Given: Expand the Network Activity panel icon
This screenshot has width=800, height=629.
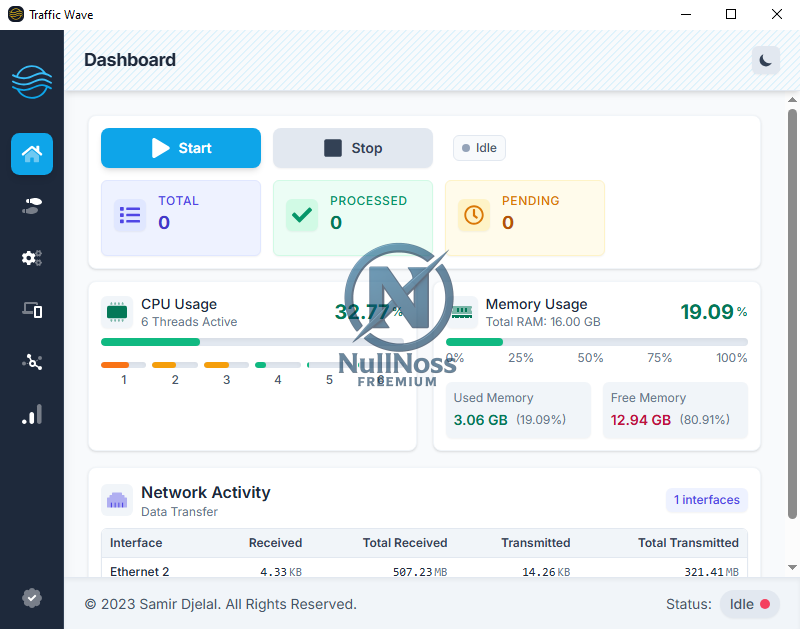Looking at the screenshot, I should click(x=117, y=500).
